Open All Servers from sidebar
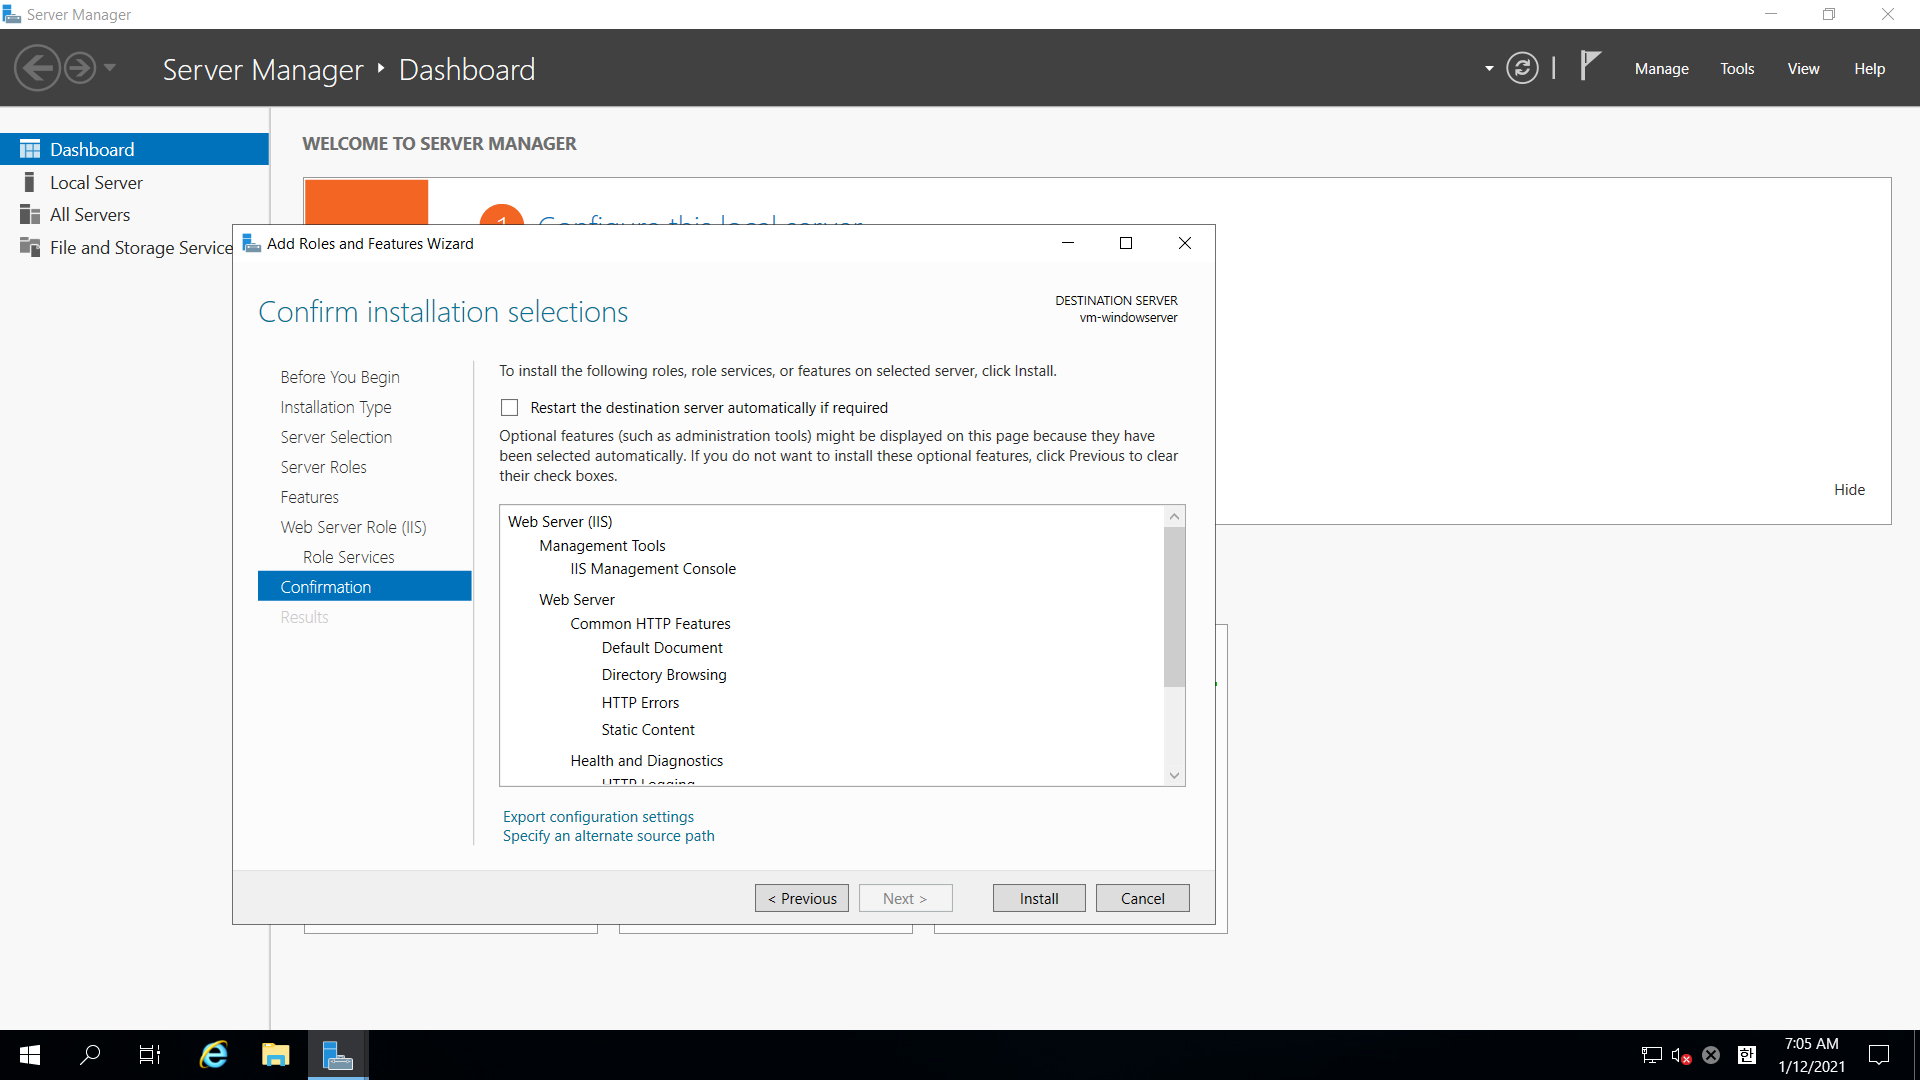 point(89,215)
